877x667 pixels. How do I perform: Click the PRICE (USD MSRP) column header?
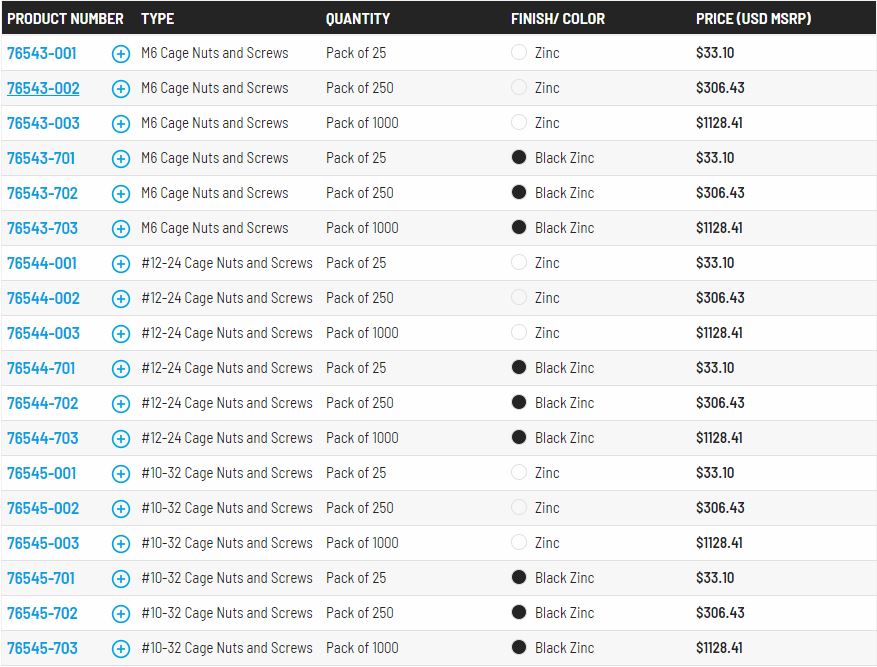(753, 18)
